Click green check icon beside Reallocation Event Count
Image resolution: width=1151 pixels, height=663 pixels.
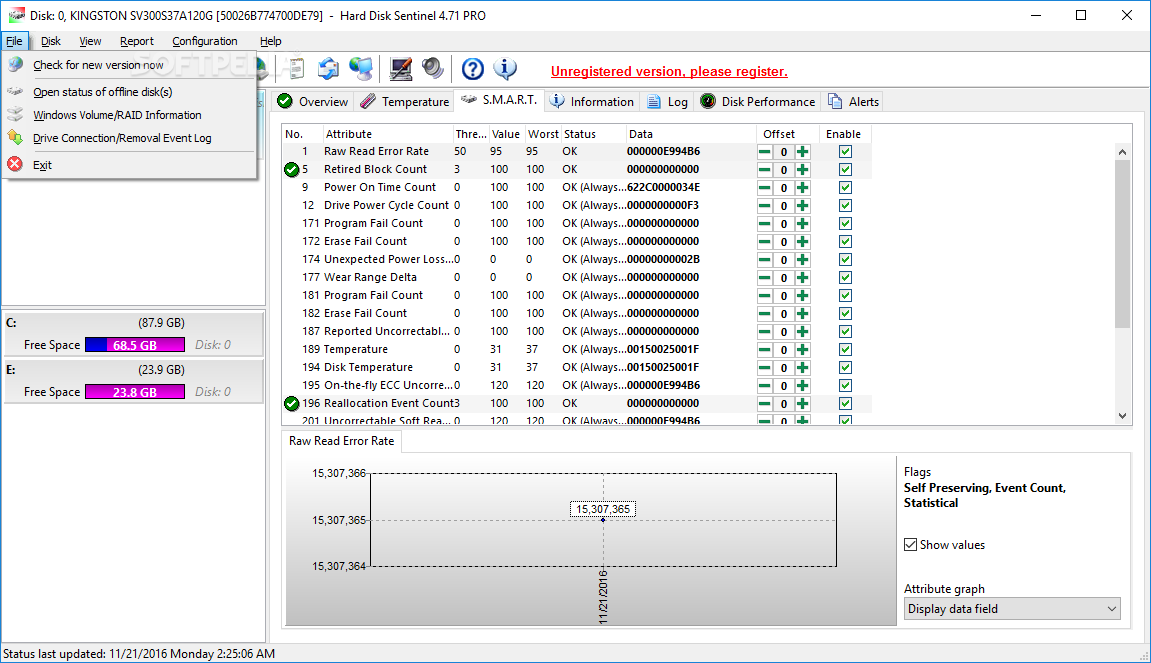pyautogui.click(x=291, y=403)
